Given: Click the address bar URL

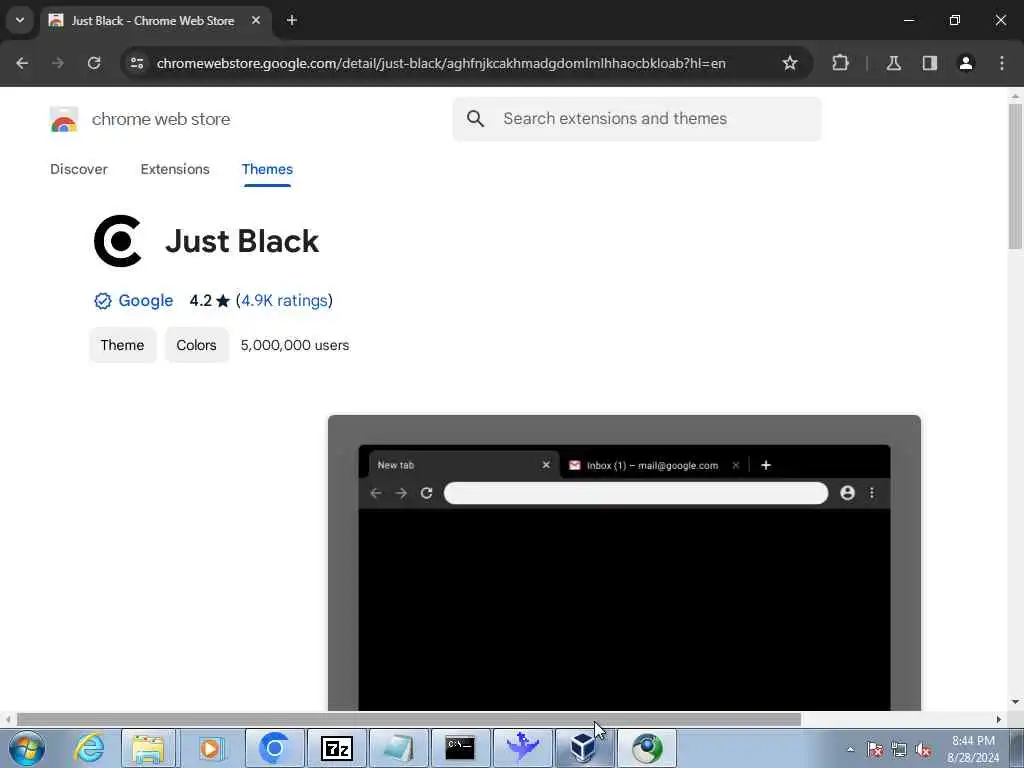Looking at the screenshot, I should click(441, 63).
